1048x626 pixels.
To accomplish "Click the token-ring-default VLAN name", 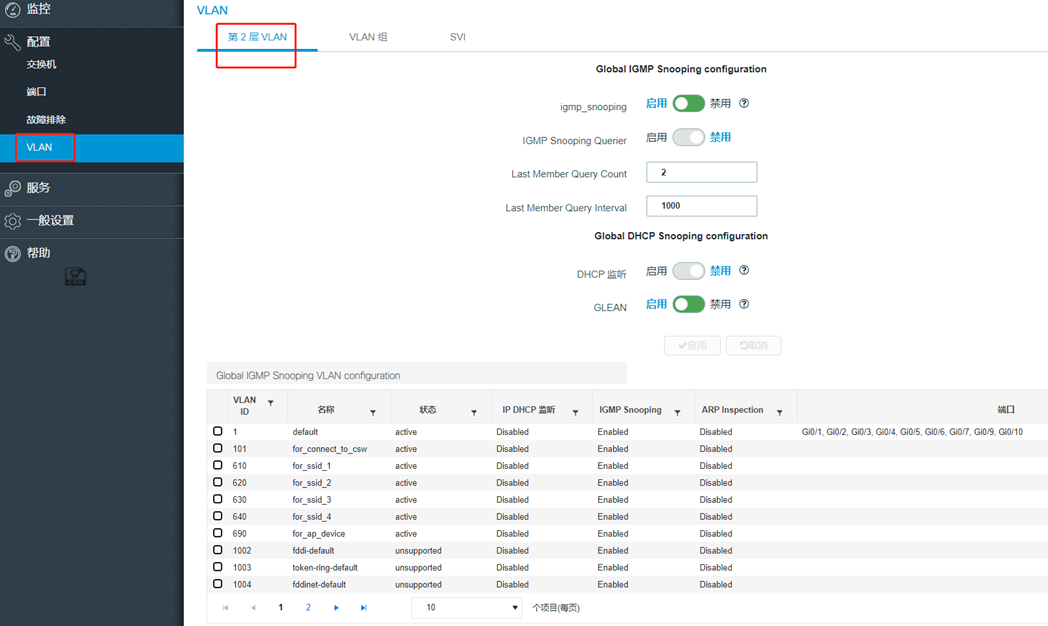I will [325, 568].
